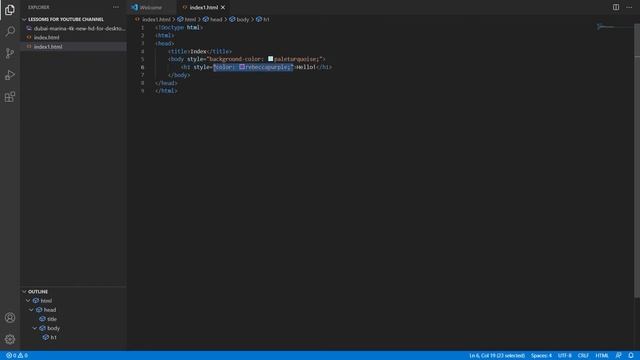Click the html breadcrumb segment
This screenshot has height=360, width=640.
[x=190, y=19]
